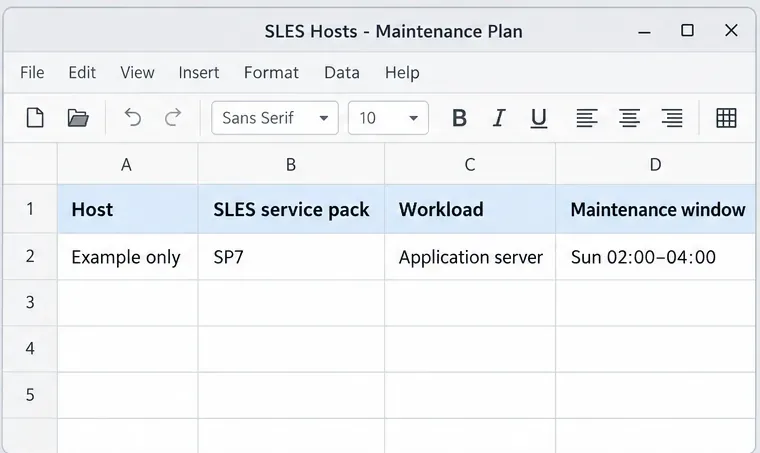The image size is (760, 453).
Task: Open the Sans Serif font dropdown
Action: click(x=275, y=118)
